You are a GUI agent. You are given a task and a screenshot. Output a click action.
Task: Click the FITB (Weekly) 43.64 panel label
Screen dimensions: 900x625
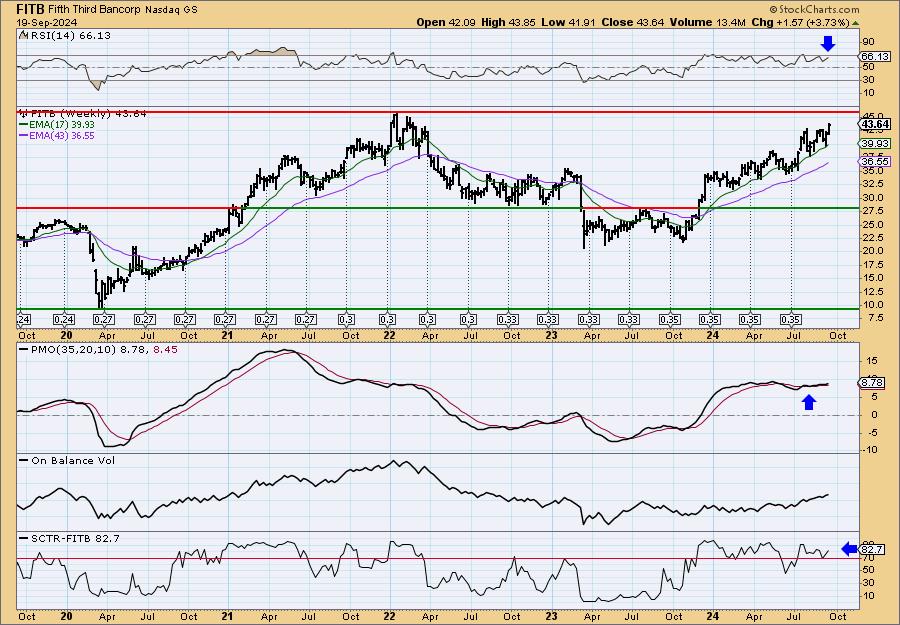pos(88,114)
